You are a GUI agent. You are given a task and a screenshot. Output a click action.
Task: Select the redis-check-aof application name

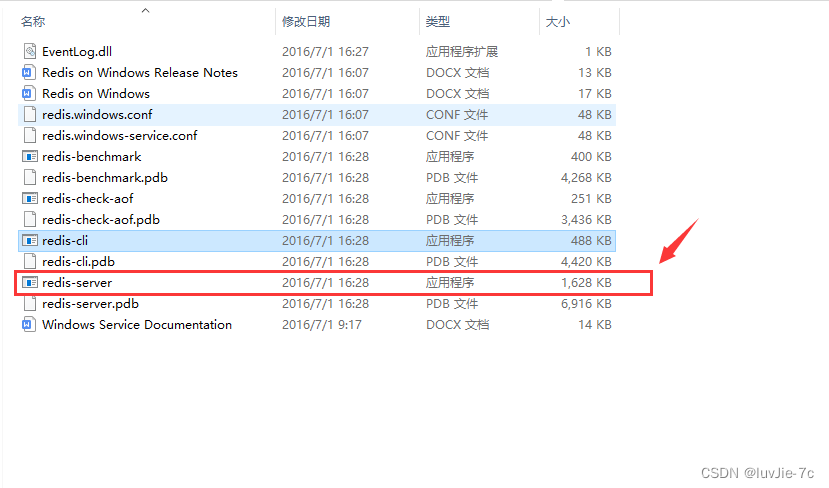pos(87,198)
